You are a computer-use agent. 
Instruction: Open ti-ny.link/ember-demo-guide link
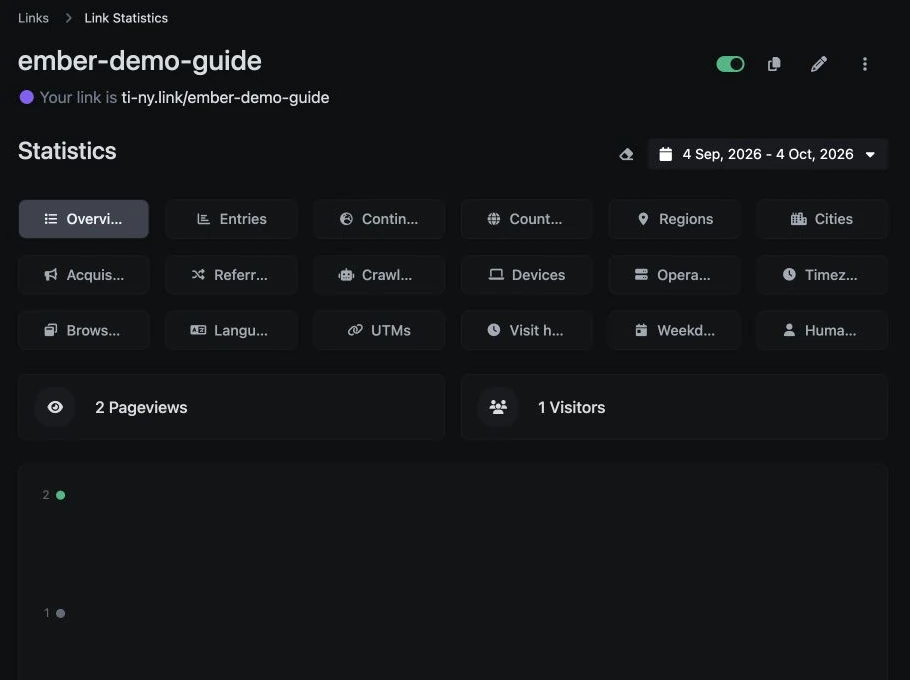(225, 97)
